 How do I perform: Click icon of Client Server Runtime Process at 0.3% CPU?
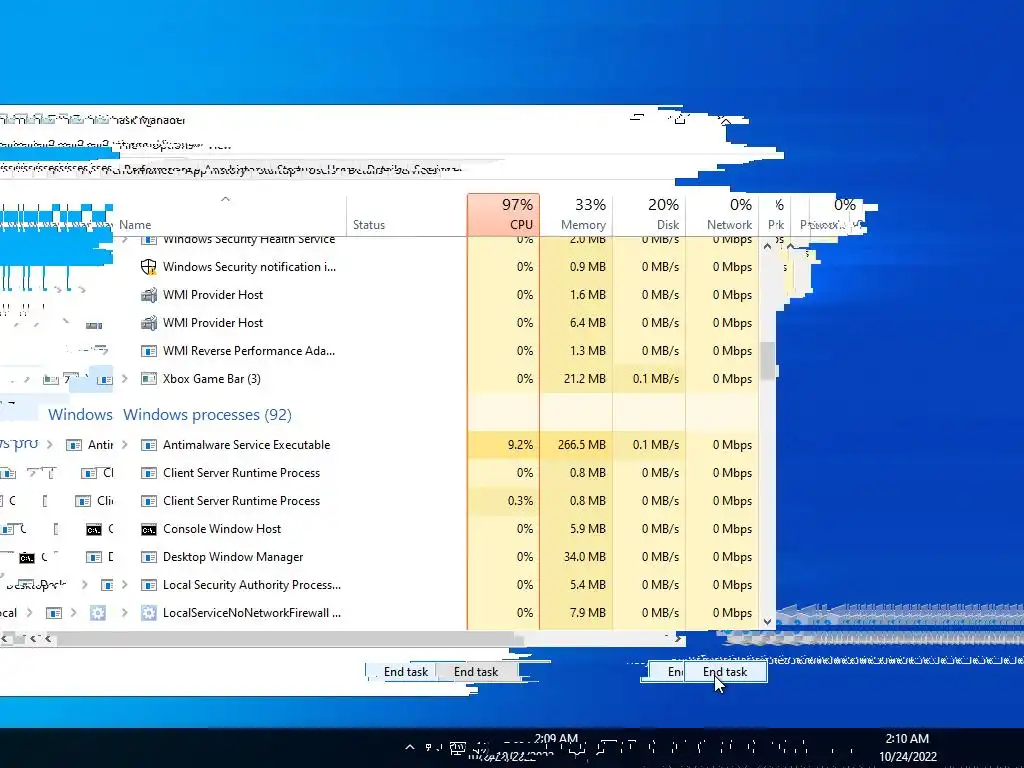click(149, 501)
